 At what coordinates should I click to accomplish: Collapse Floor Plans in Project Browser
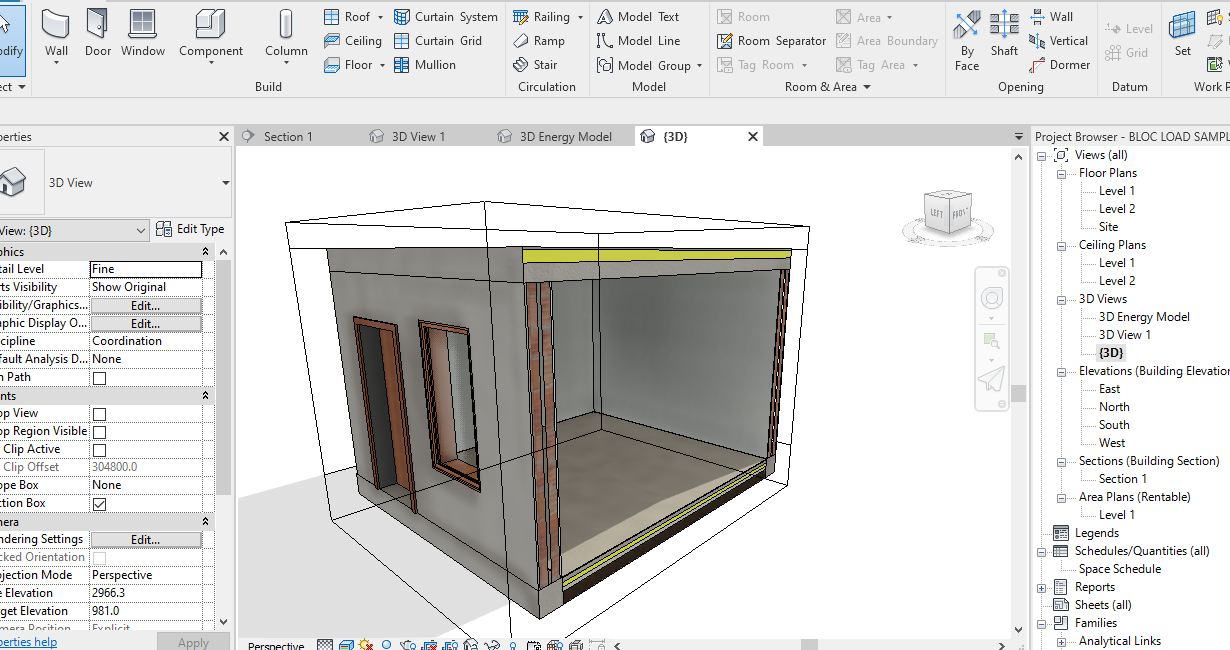[1061, 172]
